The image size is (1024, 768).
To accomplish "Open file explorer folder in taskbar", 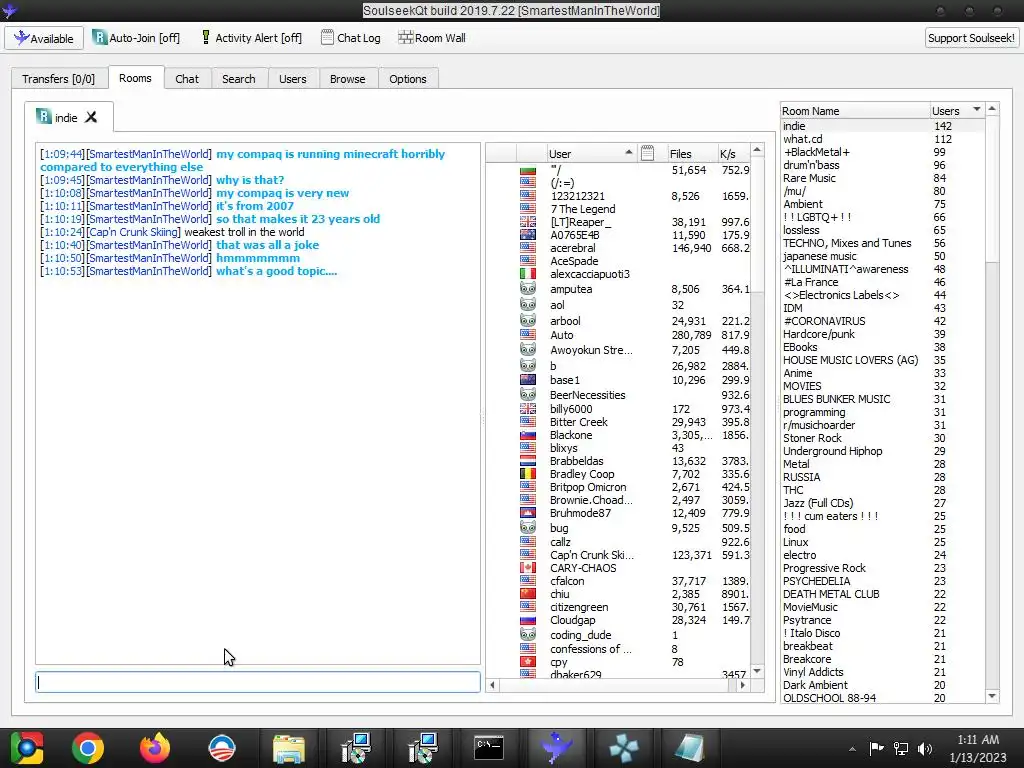I will pos(289,748).
